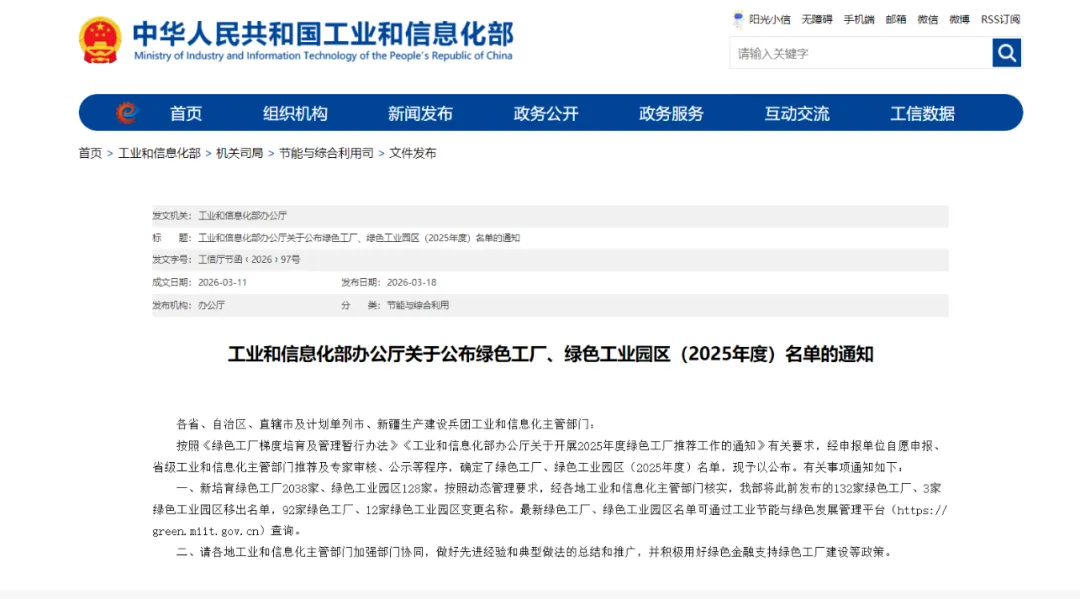Click the 无障碍 accessibility link

coord(816,19)
